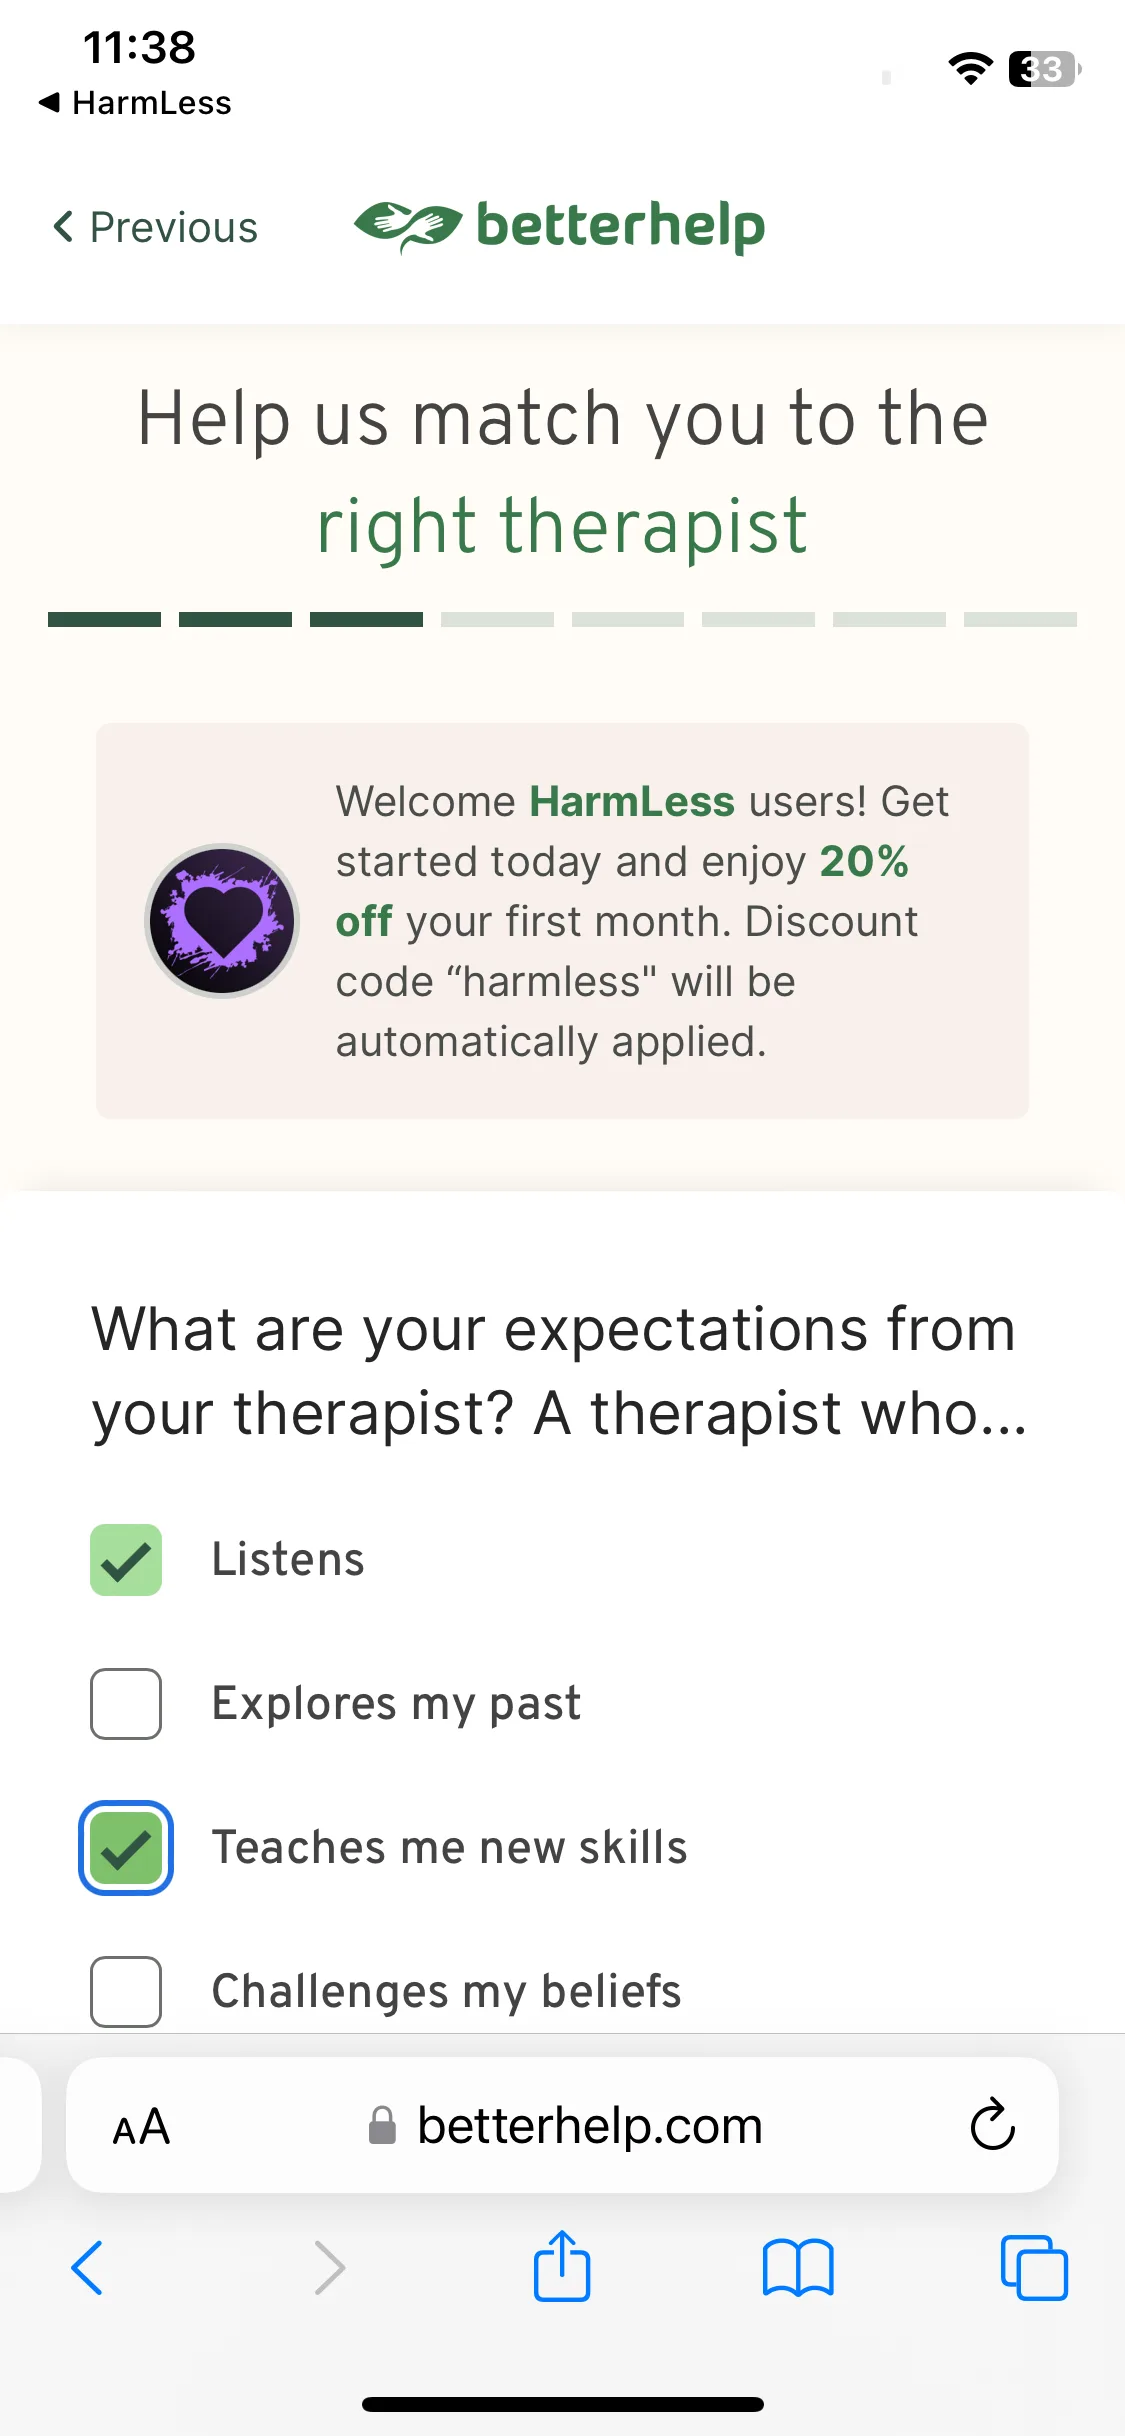This screenshot has width=1125, height=2436.
Task: Tap Safari back arrow in bottom toolbar
Action: [x=87, y=2267]
